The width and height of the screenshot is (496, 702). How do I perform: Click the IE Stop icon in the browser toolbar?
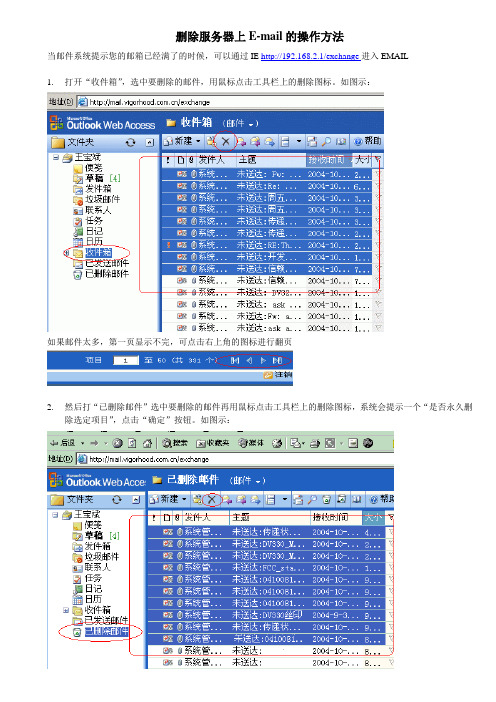click(117, 443)
